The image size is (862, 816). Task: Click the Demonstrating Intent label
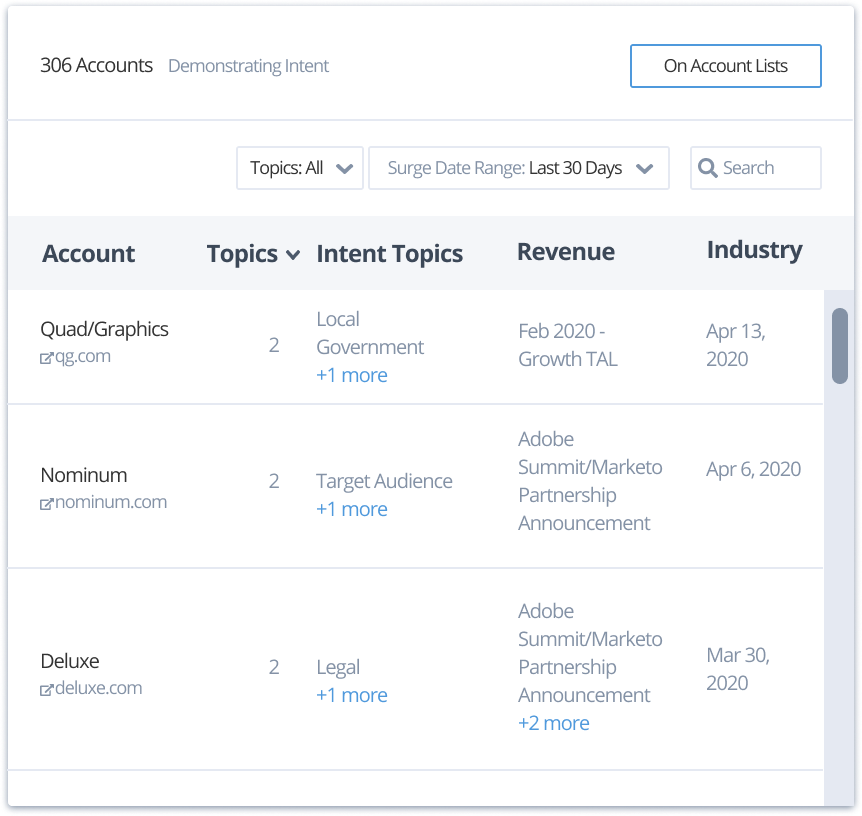coord(249,65)
